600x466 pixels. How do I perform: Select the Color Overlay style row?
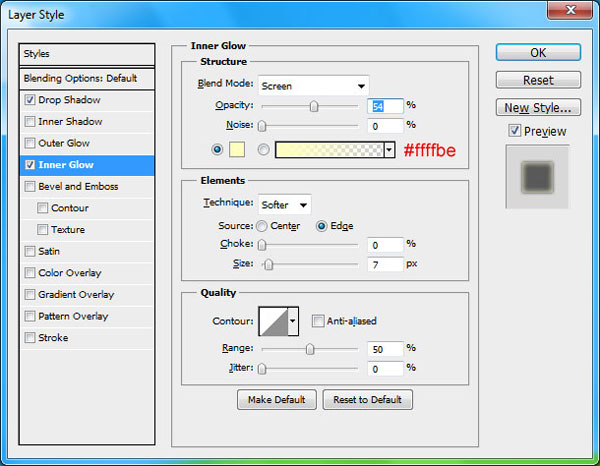pyautogui.click(x=87, y=273)
